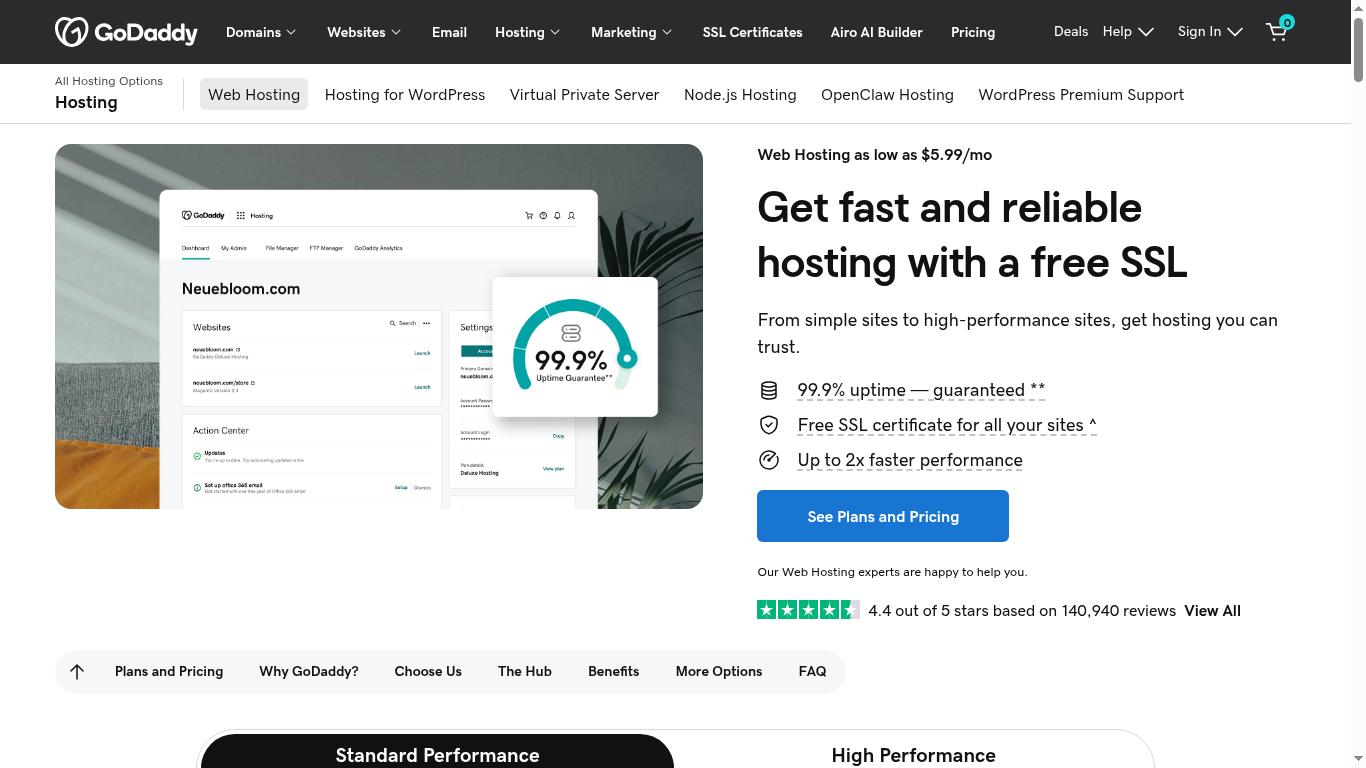
Task: Jump to Benefits section
Action: [x=614, y=671]
